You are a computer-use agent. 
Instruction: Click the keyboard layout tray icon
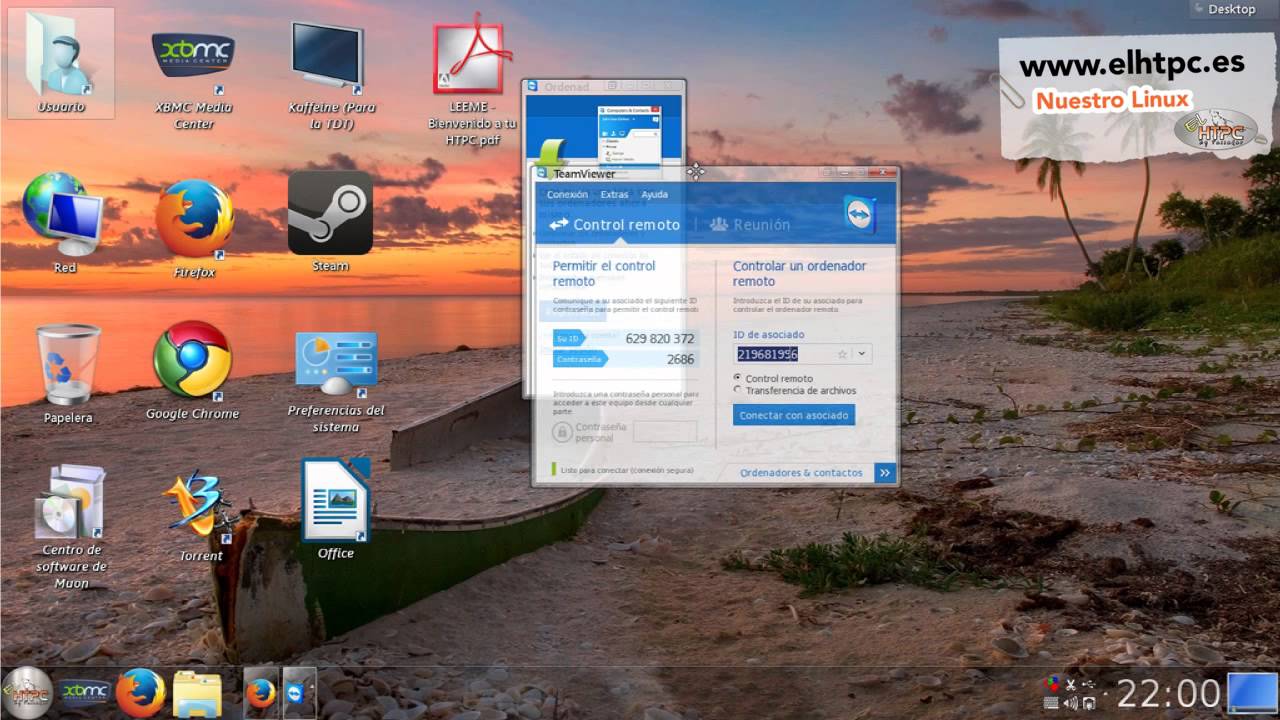pyautogui.click(x=1052, y=703)
